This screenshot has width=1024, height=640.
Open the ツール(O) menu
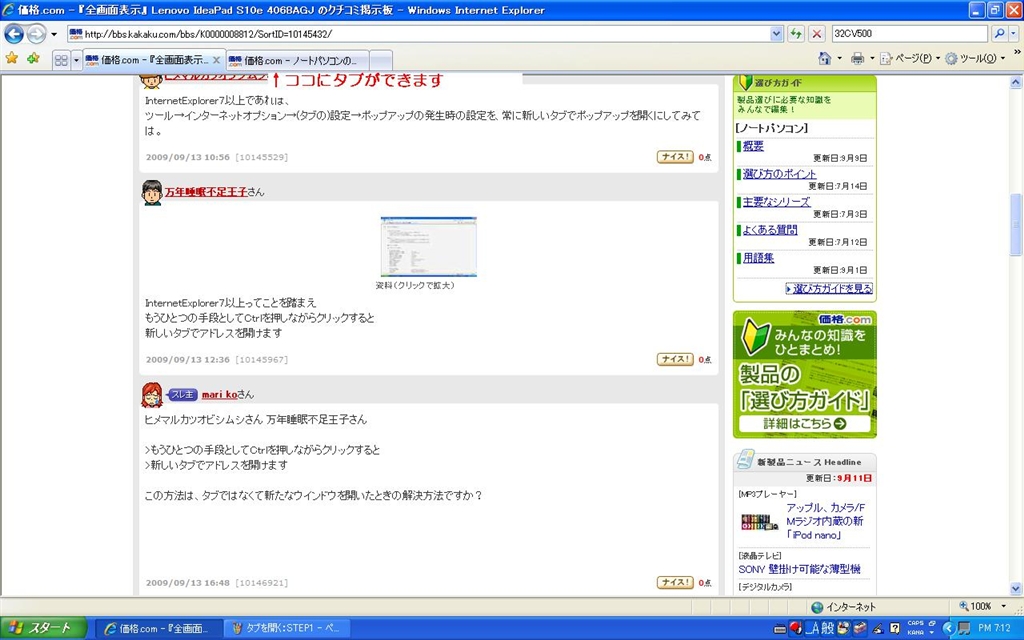point(975,59)
